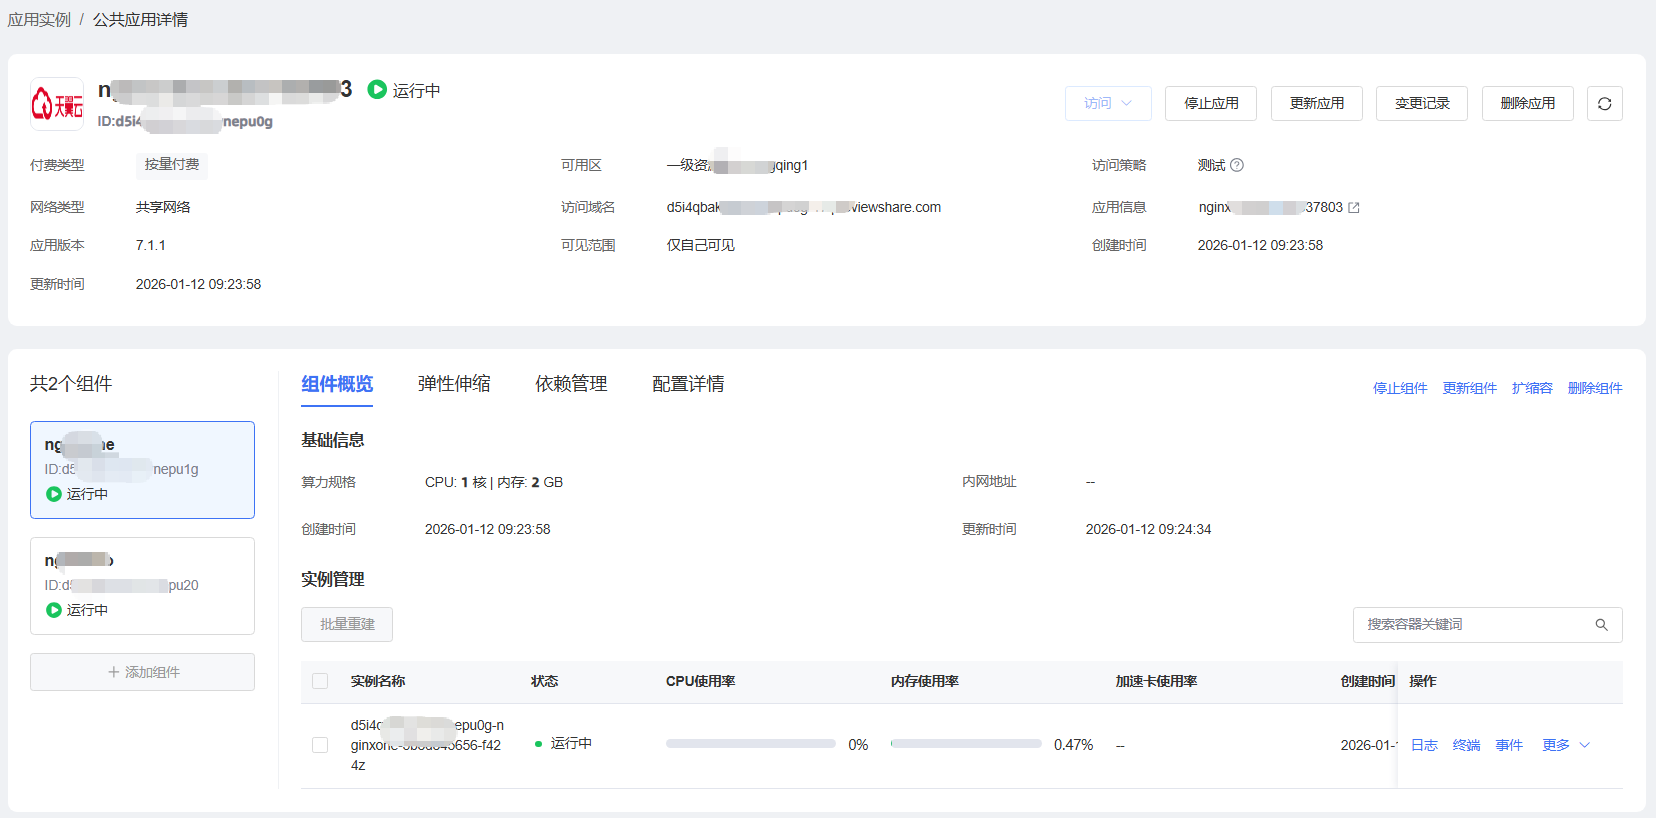
Task: Click the help icon beside 测试
Action: (1237, 165)
